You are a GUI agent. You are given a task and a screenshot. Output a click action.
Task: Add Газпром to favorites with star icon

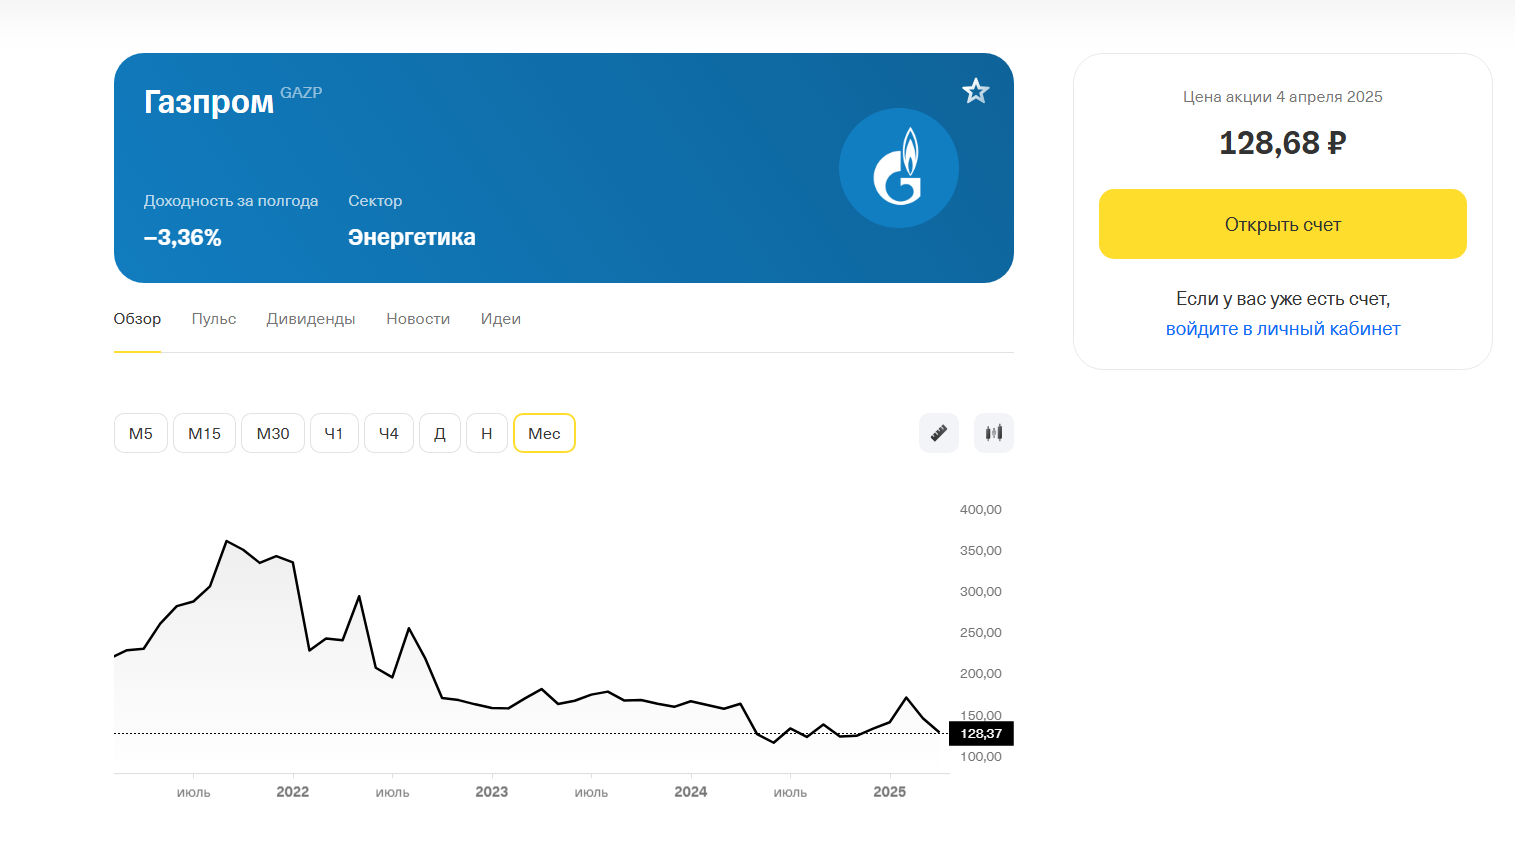(976, 91)
